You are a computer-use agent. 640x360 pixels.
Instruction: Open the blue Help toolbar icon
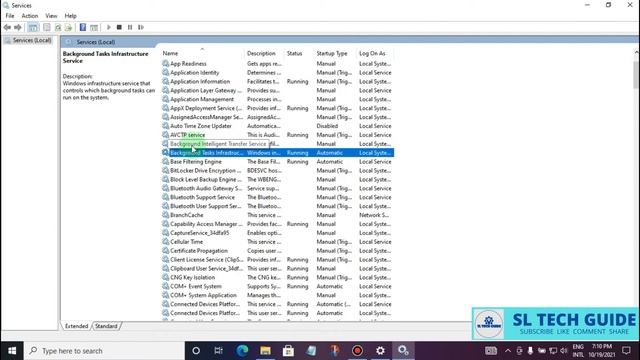[x=83, y=27]
